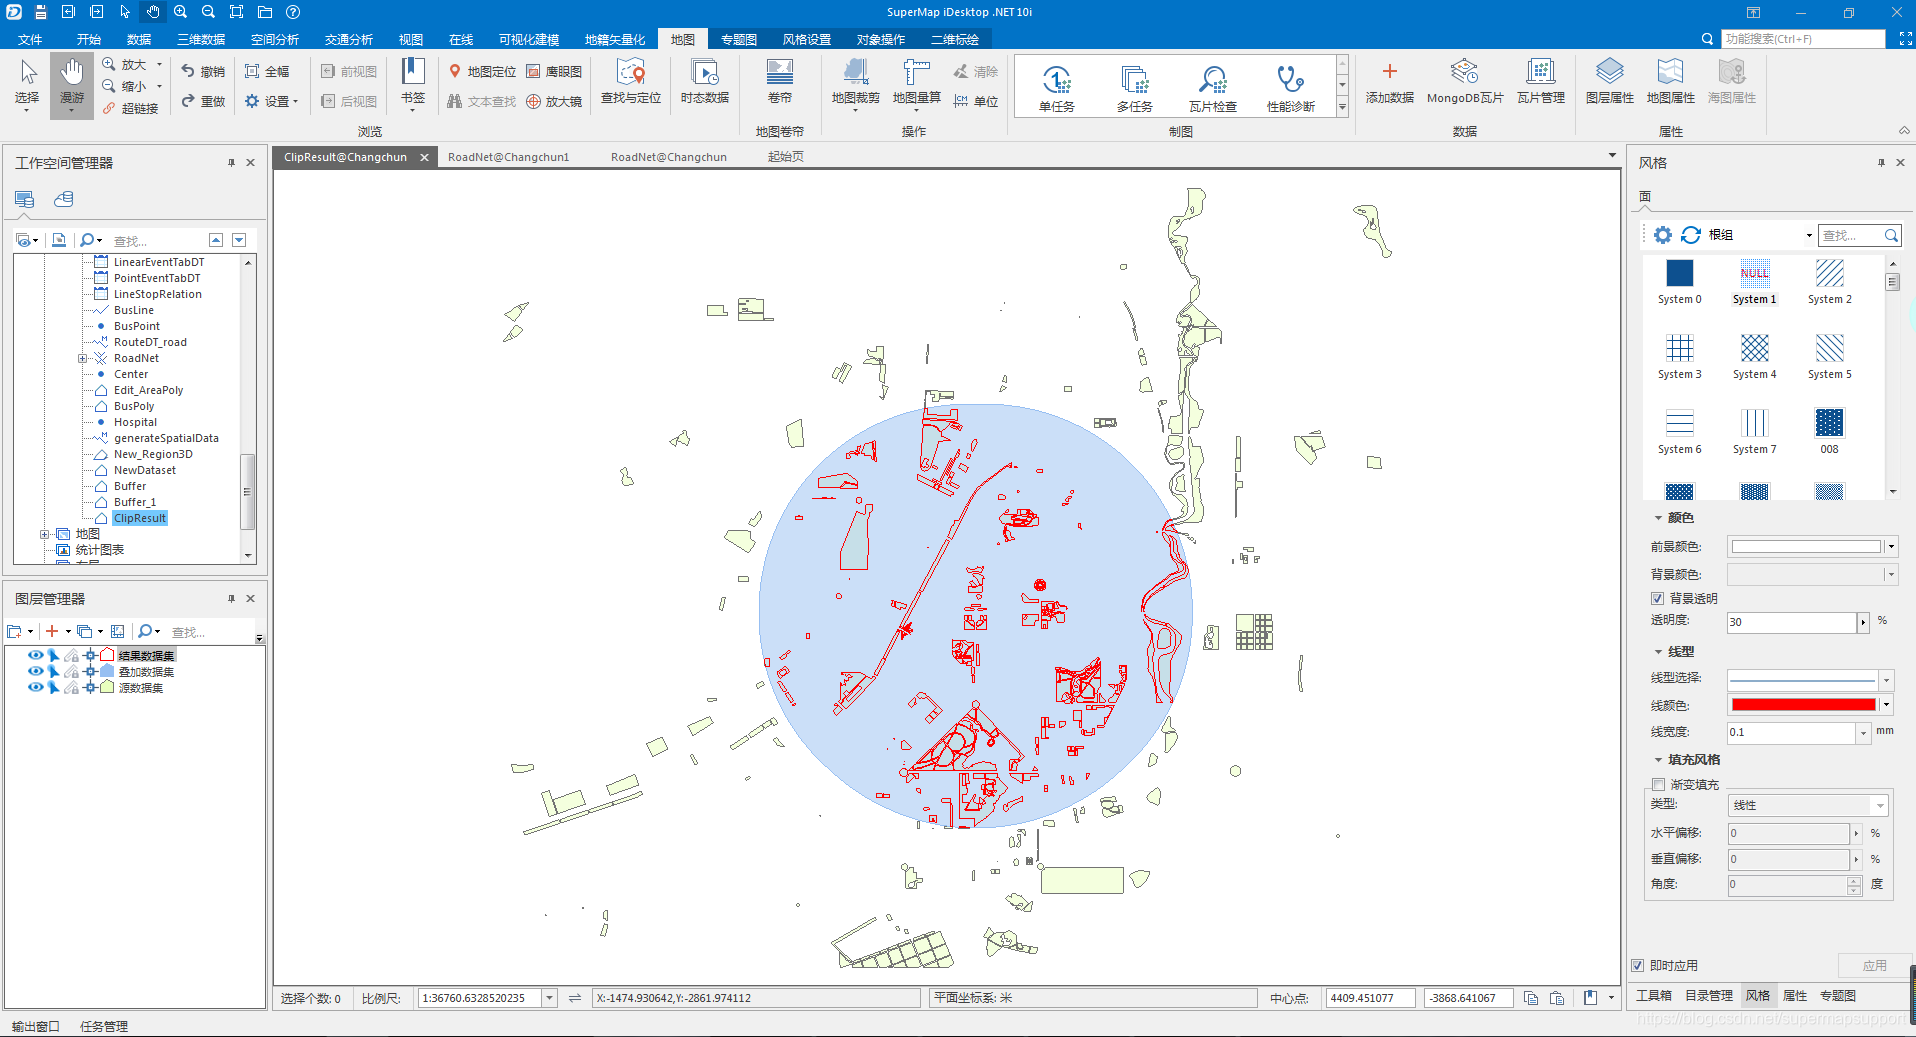
Task: Open 图层属性 panel
Action: (x=1610, y=82)
